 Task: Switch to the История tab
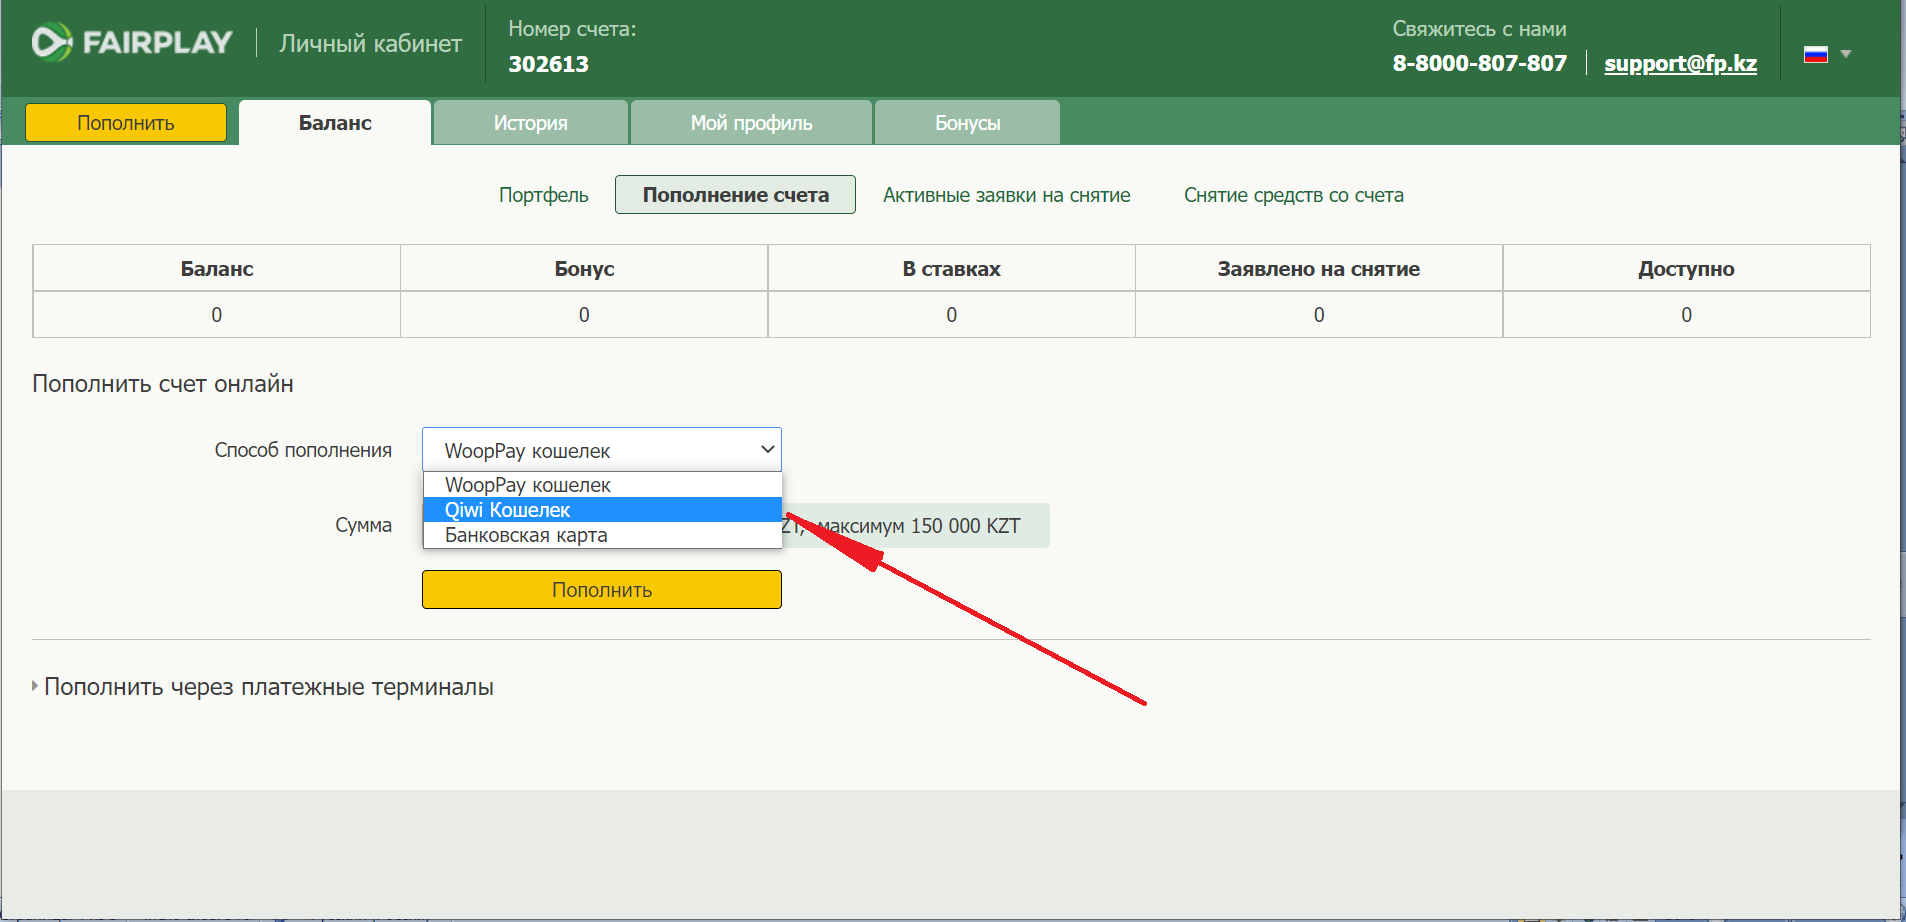pyautogui.click(x=531, y=123)
